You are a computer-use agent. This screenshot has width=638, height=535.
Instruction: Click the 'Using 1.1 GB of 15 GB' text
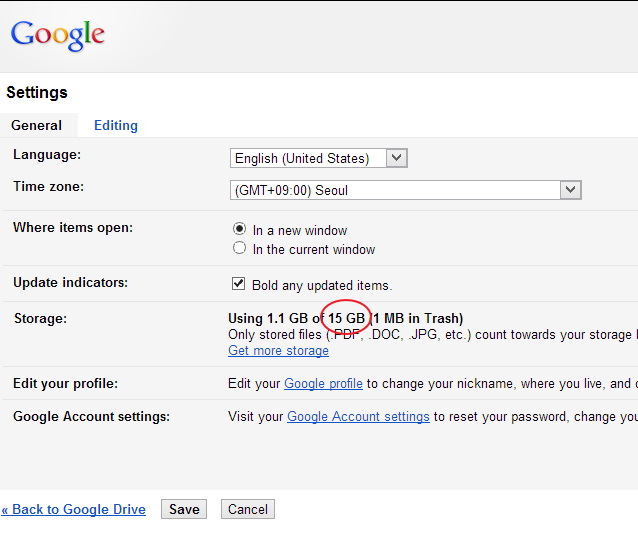tap(297, 318)
